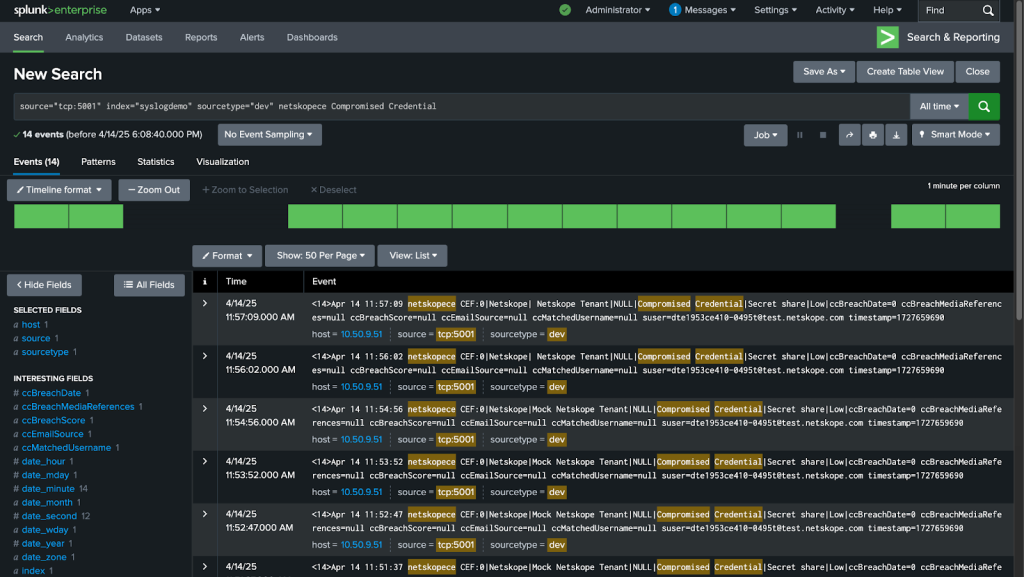The width and height of the screenshot is (1024, 577).
Task: Click the search query input field
Action: [461, 106]
